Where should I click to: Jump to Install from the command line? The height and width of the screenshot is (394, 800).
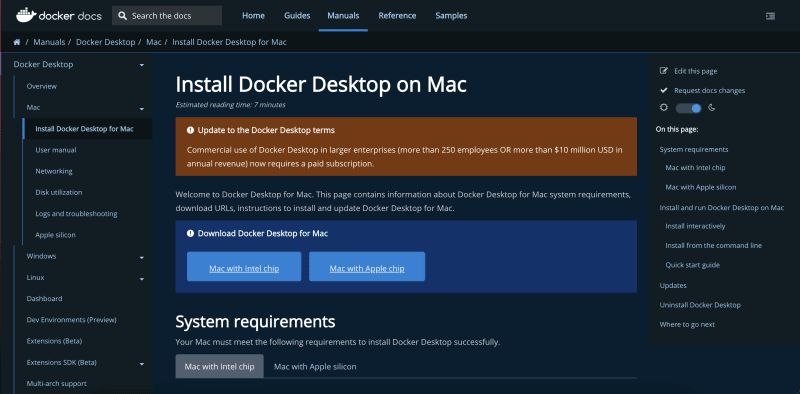[x=713, y=245]
